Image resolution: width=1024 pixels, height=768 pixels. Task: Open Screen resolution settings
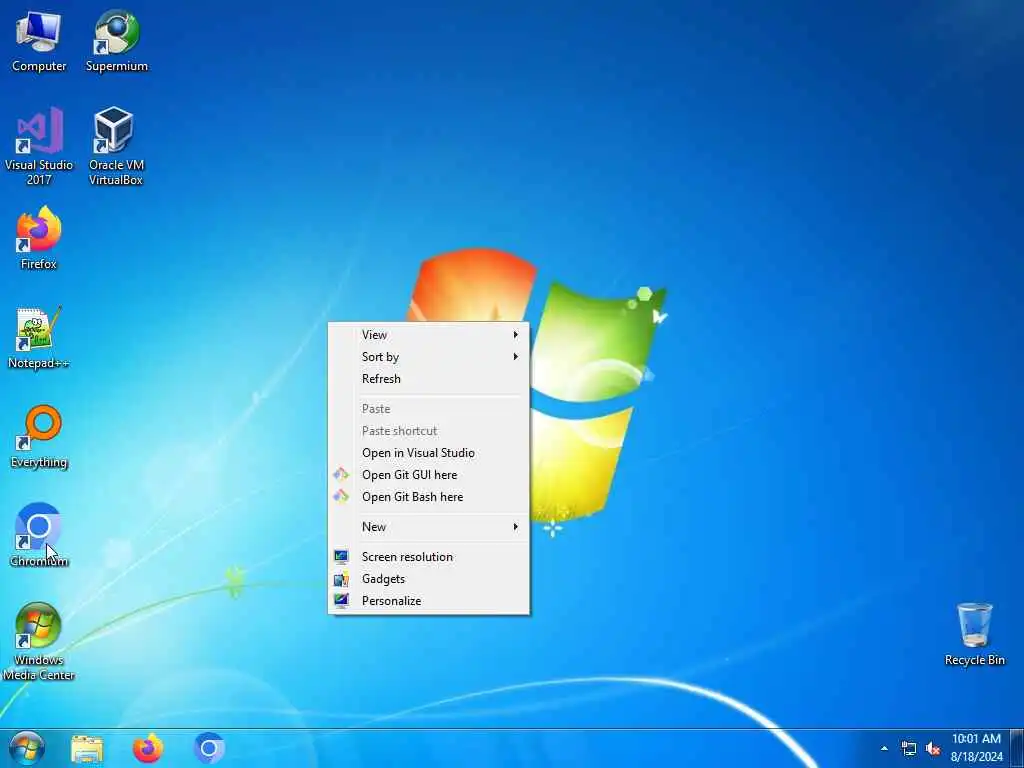[428, 557]
